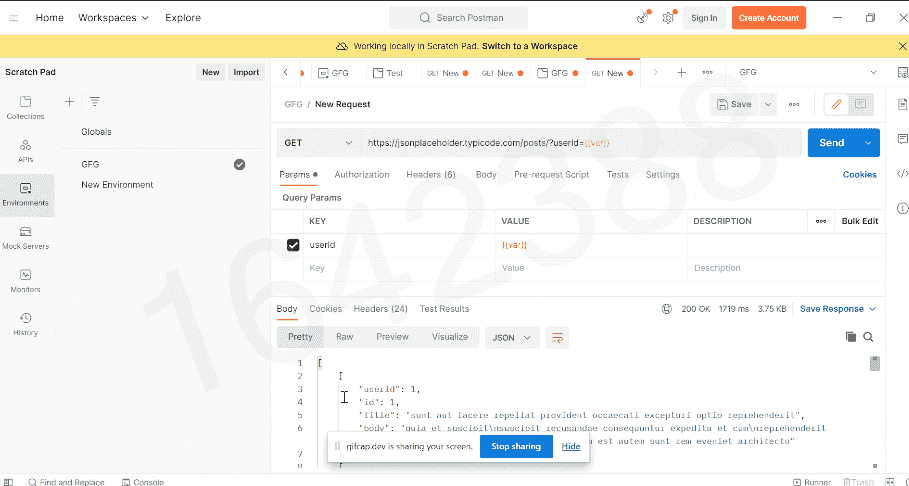Click the settings gear icon in header

coord(668,18)
